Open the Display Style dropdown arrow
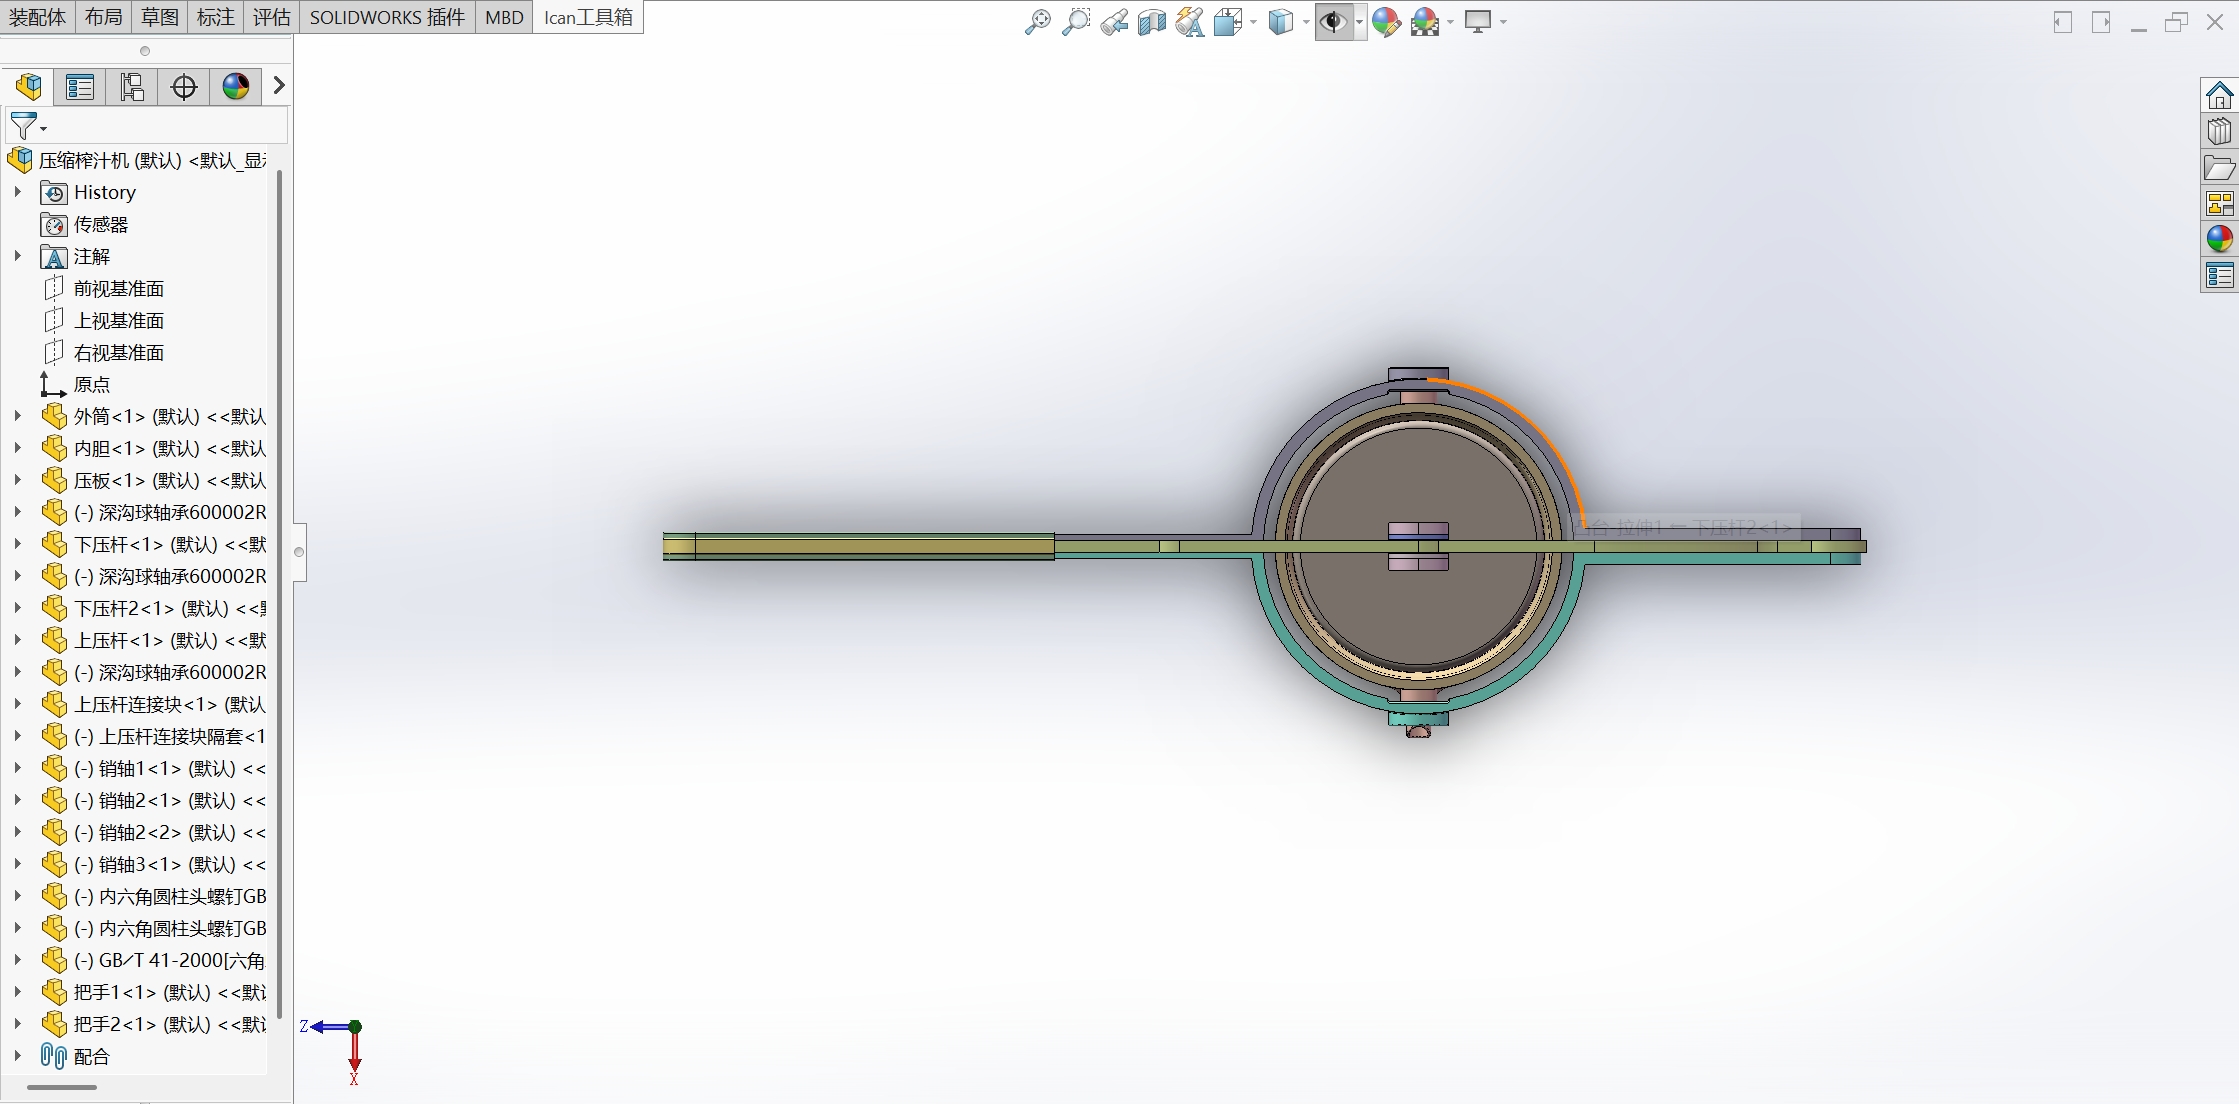 pyautogui.click(x=1306, y=22)
